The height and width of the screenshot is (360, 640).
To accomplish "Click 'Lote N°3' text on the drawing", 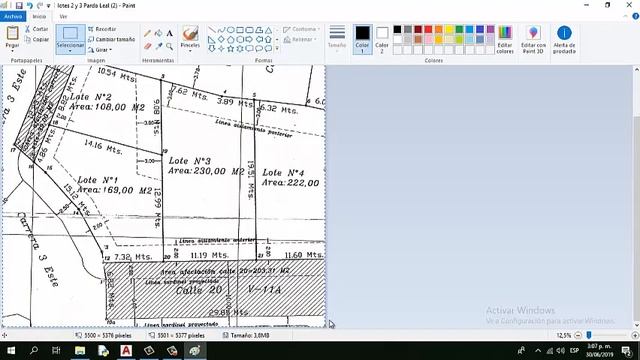I will [x=189, y=161].
